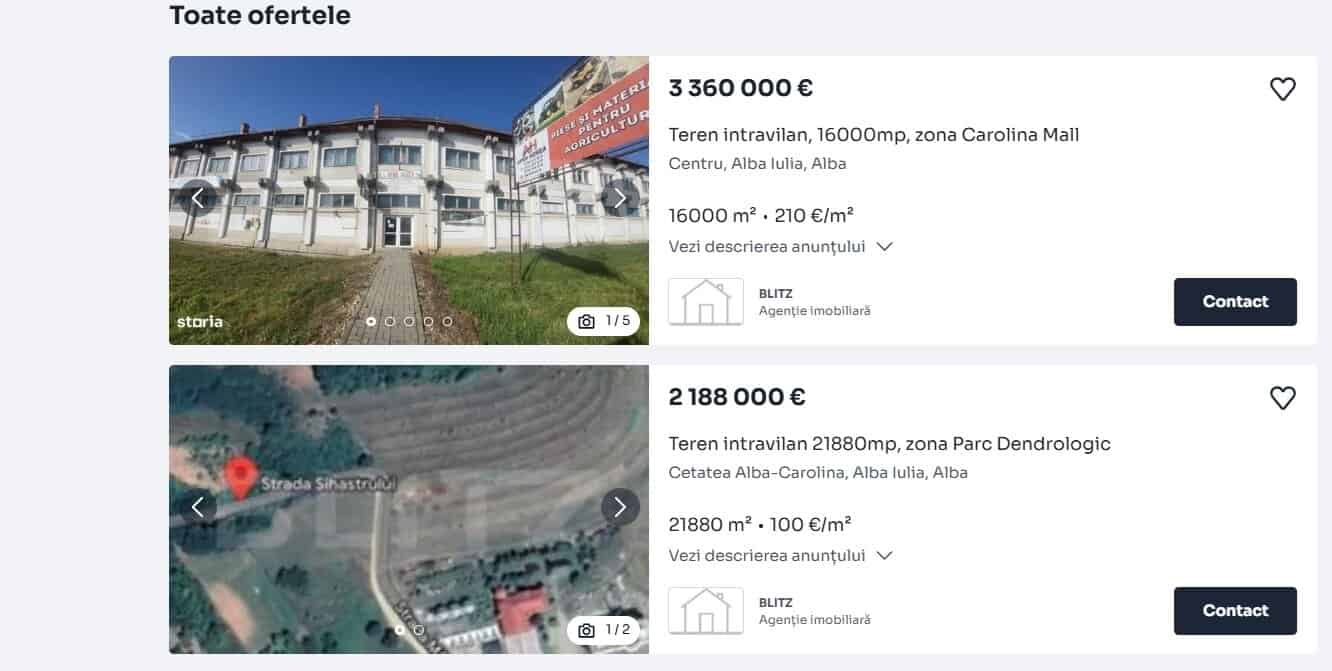Select last carousel dot on building photo
The width and height of the screenshot is (1332, 671).
click(447, 322)
